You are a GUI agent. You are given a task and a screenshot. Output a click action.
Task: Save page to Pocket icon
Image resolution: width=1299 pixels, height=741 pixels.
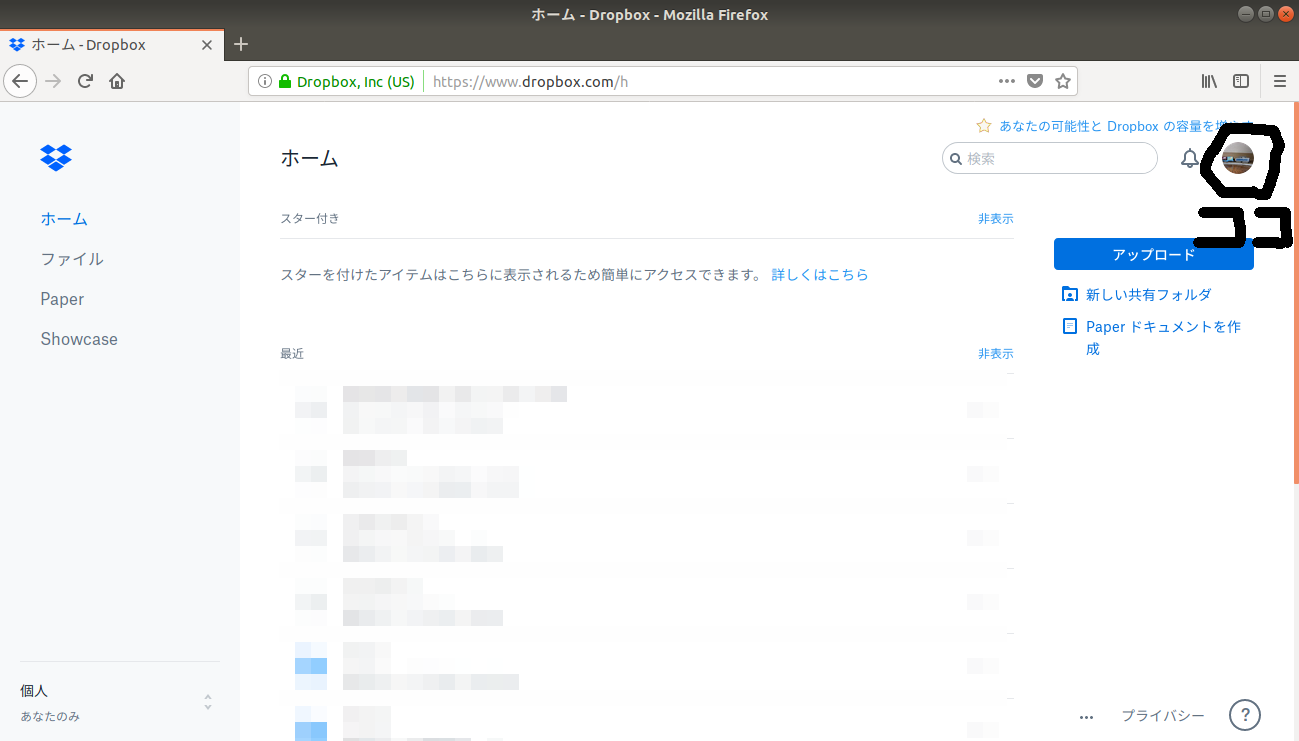pyautogui.click(x=1036, y=81)
